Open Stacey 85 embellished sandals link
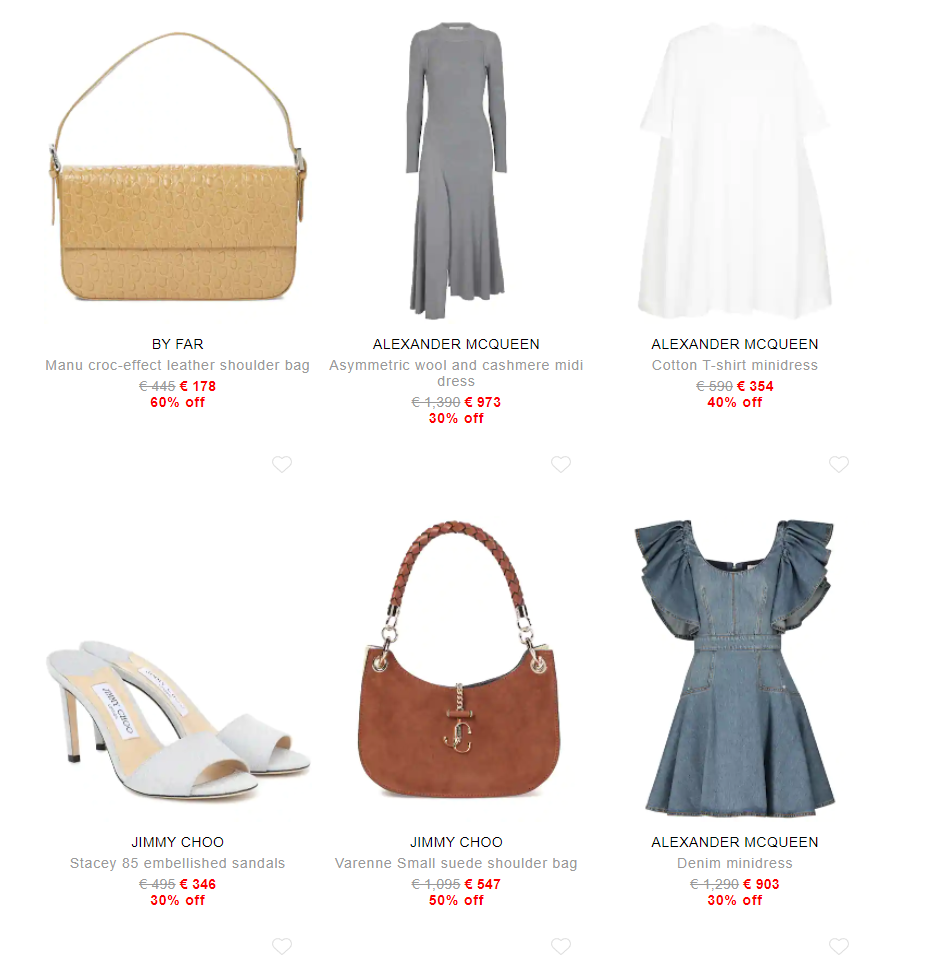Image resolution: width=933 pixels, height=971 pixels. 178,863
